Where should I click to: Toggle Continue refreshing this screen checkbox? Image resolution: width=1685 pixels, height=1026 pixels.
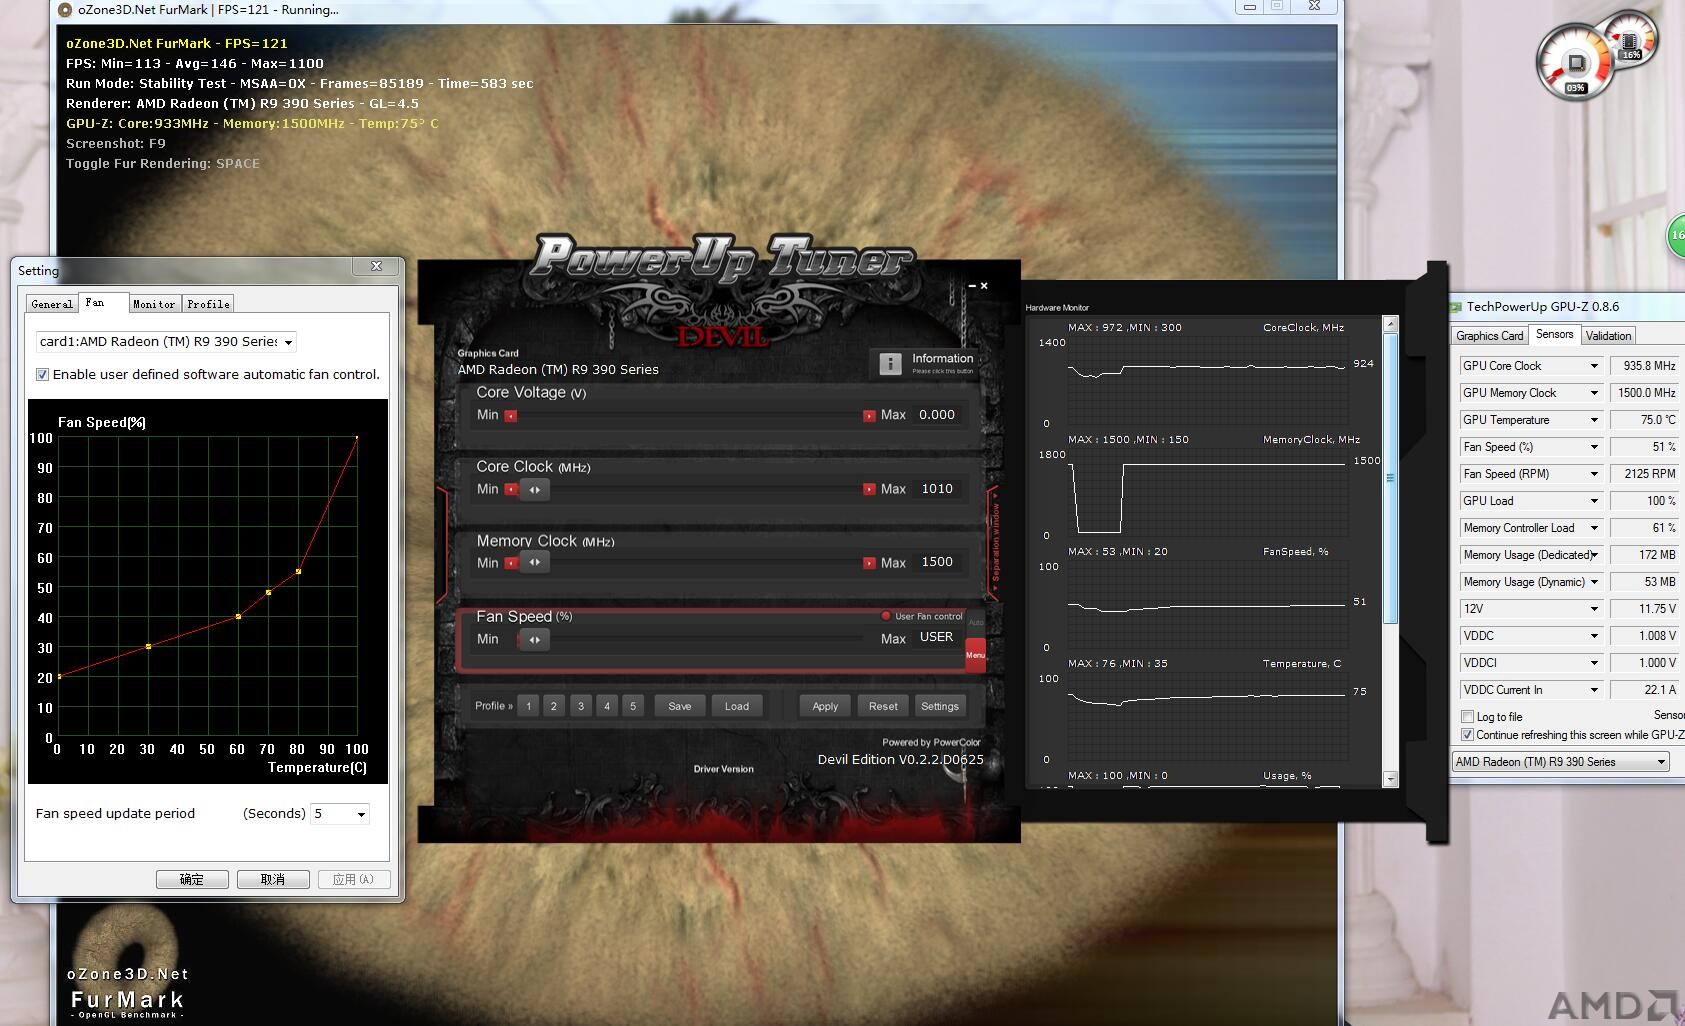click(1467, 735)
